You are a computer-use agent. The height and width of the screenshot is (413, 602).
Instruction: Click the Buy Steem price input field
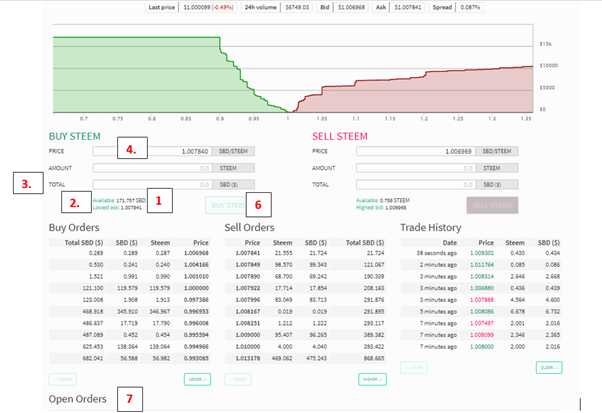click(x=152, y=151)
